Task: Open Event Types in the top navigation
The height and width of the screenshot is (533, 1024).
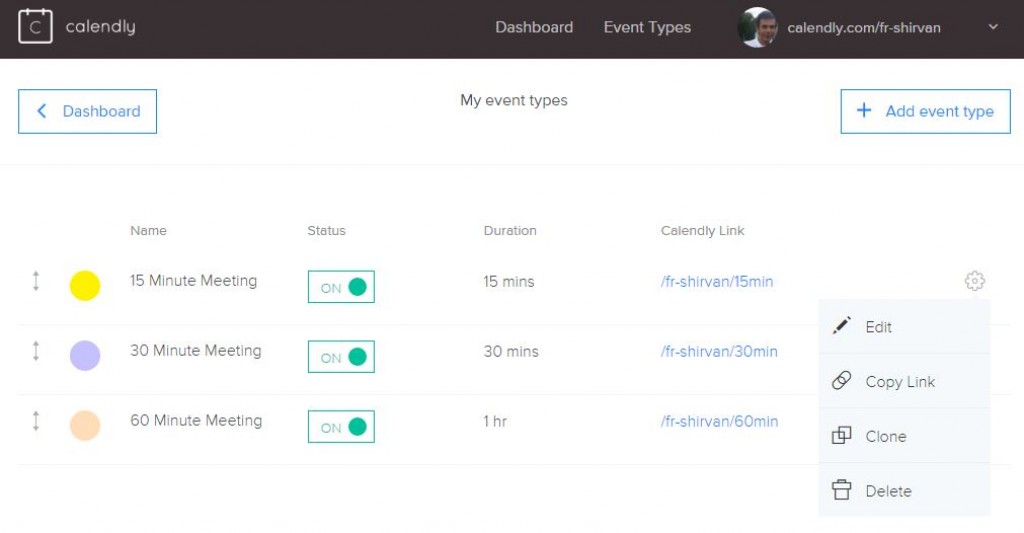Action: [x=647, y=27]
